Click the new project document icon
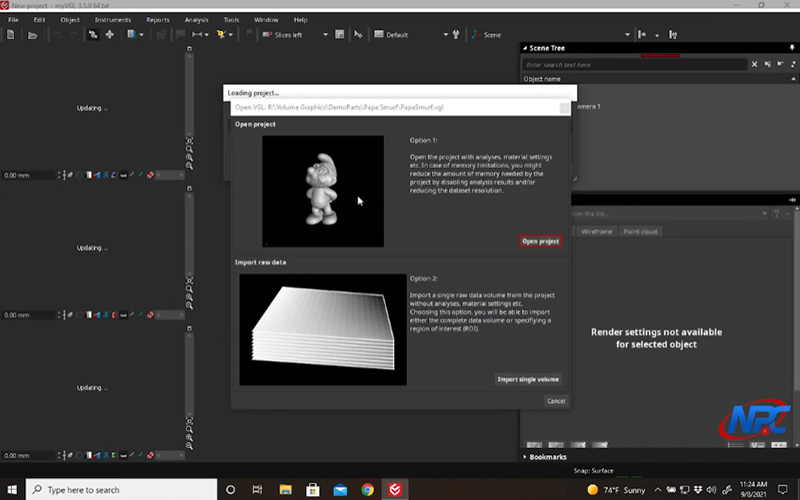Image resolution: width=800 pixels, height=500 pixels. (x=11, y=35)
